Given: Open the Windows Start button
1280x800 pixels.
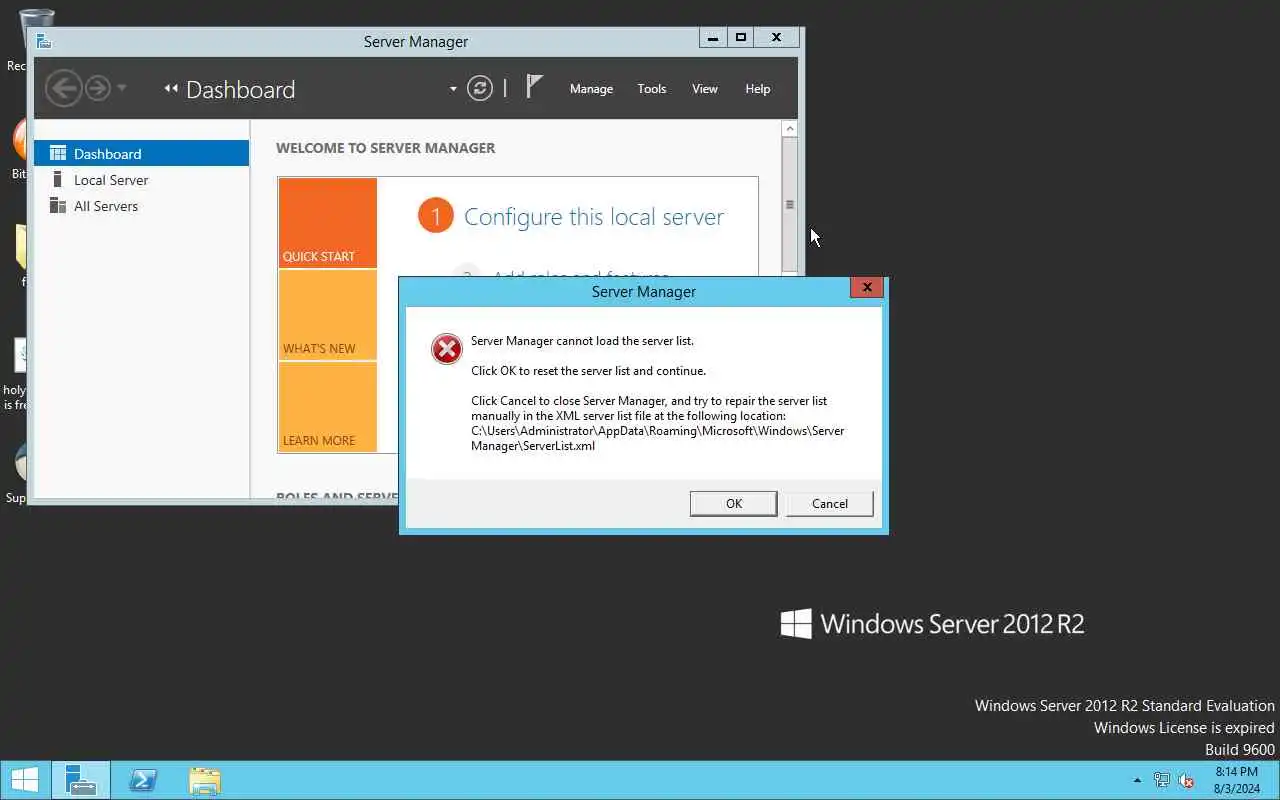Looking at the screenshot, I should point(24,780).
